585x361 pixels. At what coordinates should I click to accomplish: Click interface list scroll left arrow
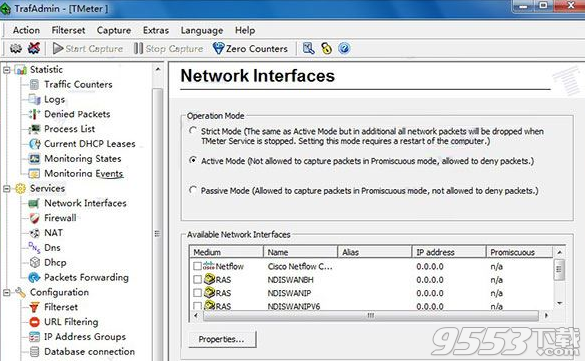(x=196, y=316)
